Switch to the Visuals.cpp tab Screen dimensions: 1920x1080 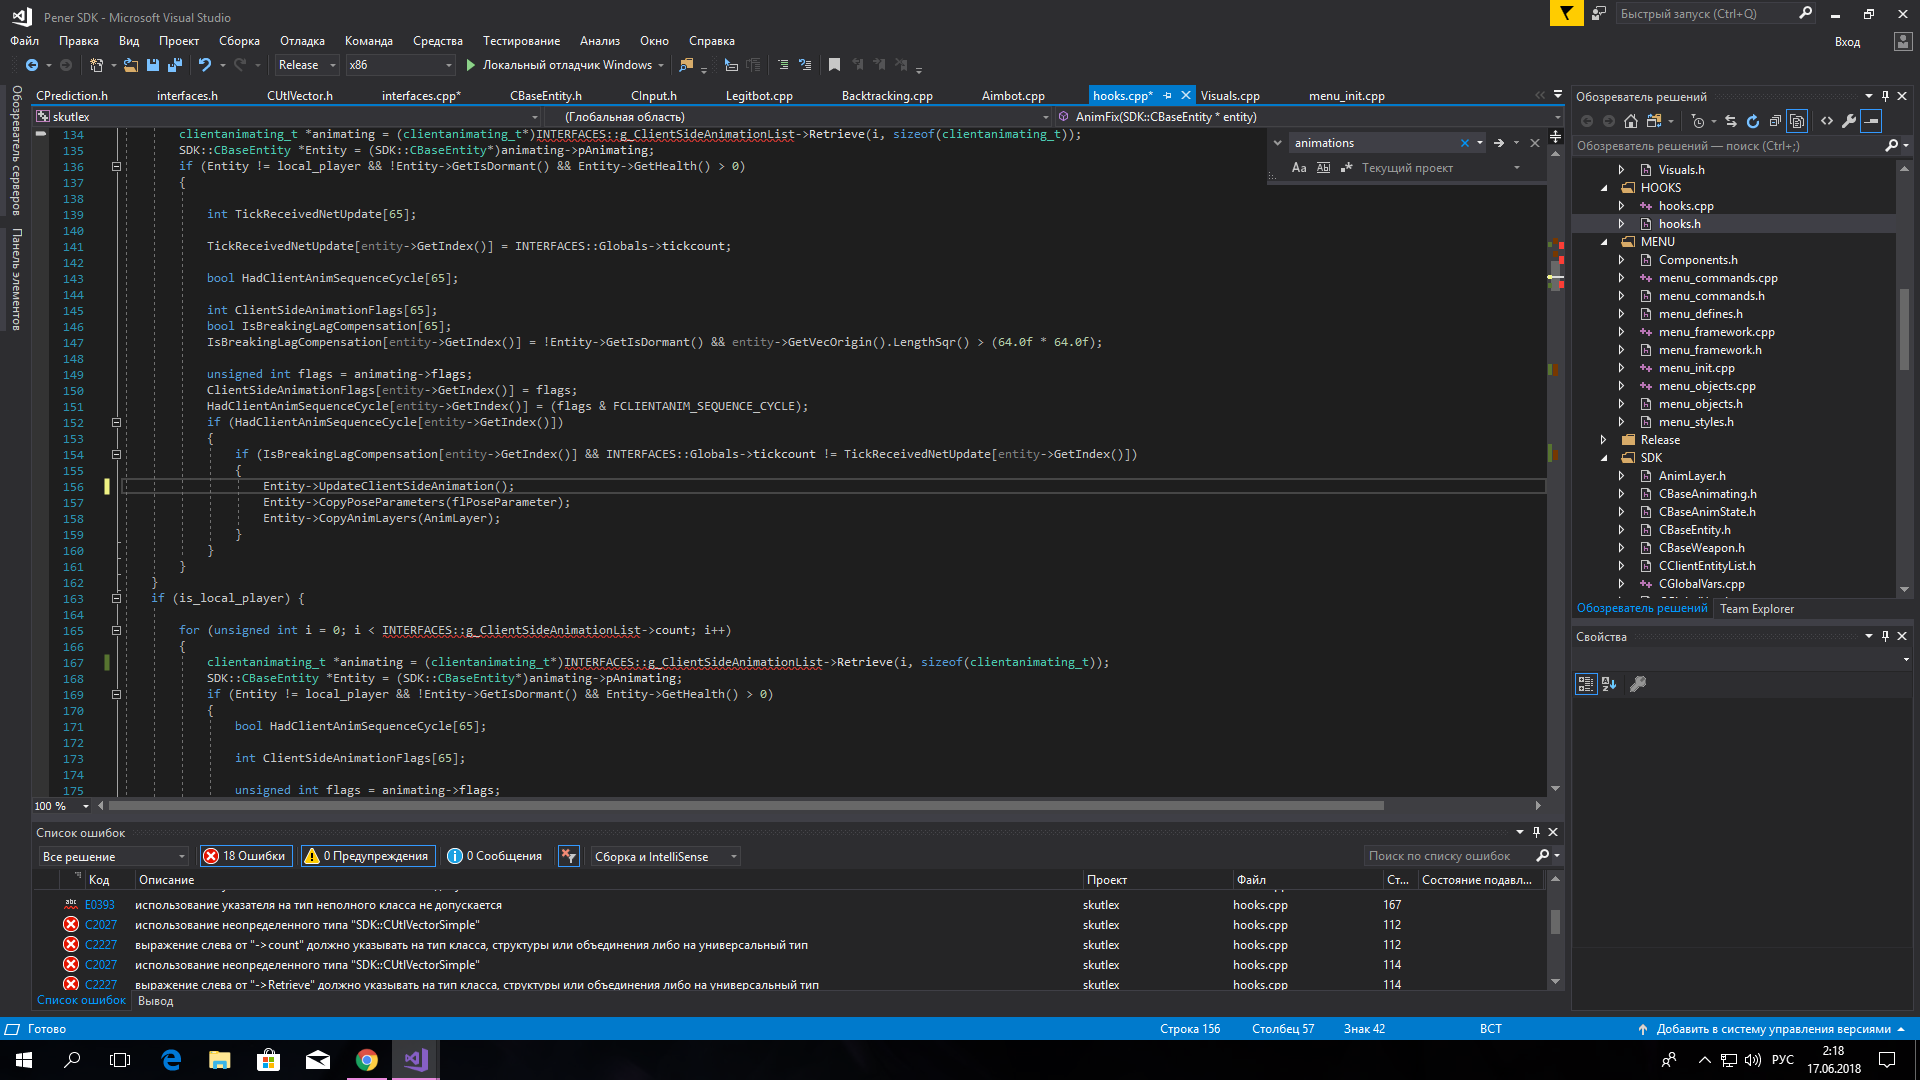tap(1229, 96)
